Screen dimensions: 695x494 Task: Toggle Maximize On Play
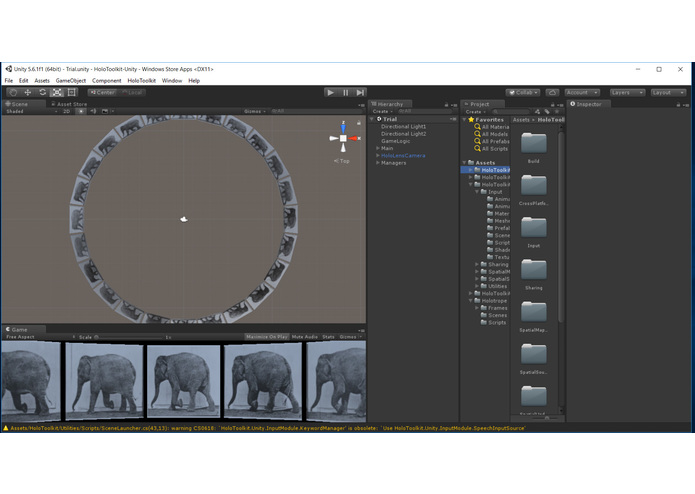pyautogui.click(x=266, y=337)
